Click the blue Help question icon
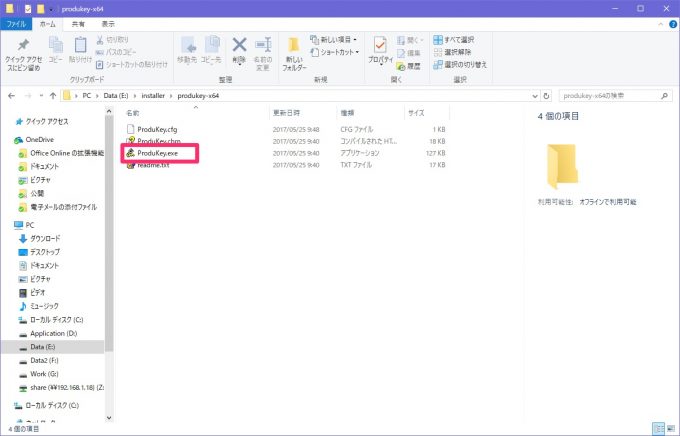This screenshot has height=436, width=680. (672, 24)
